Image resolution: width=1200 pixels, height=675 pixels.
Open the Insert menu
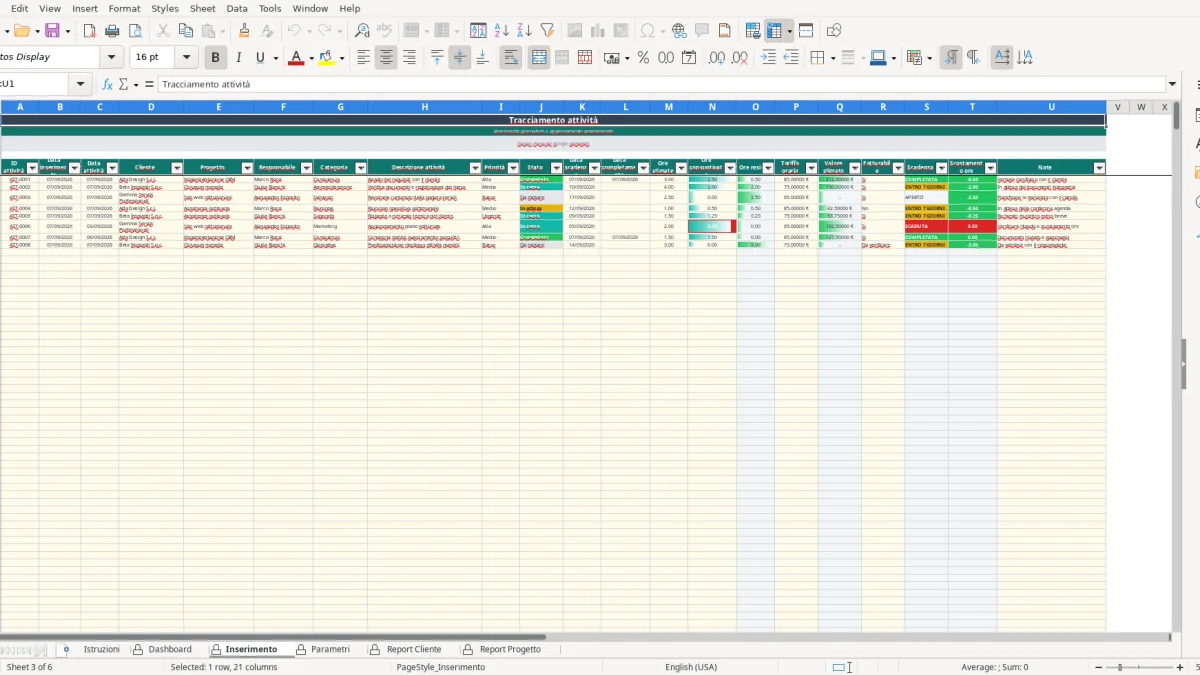point(85,8)
